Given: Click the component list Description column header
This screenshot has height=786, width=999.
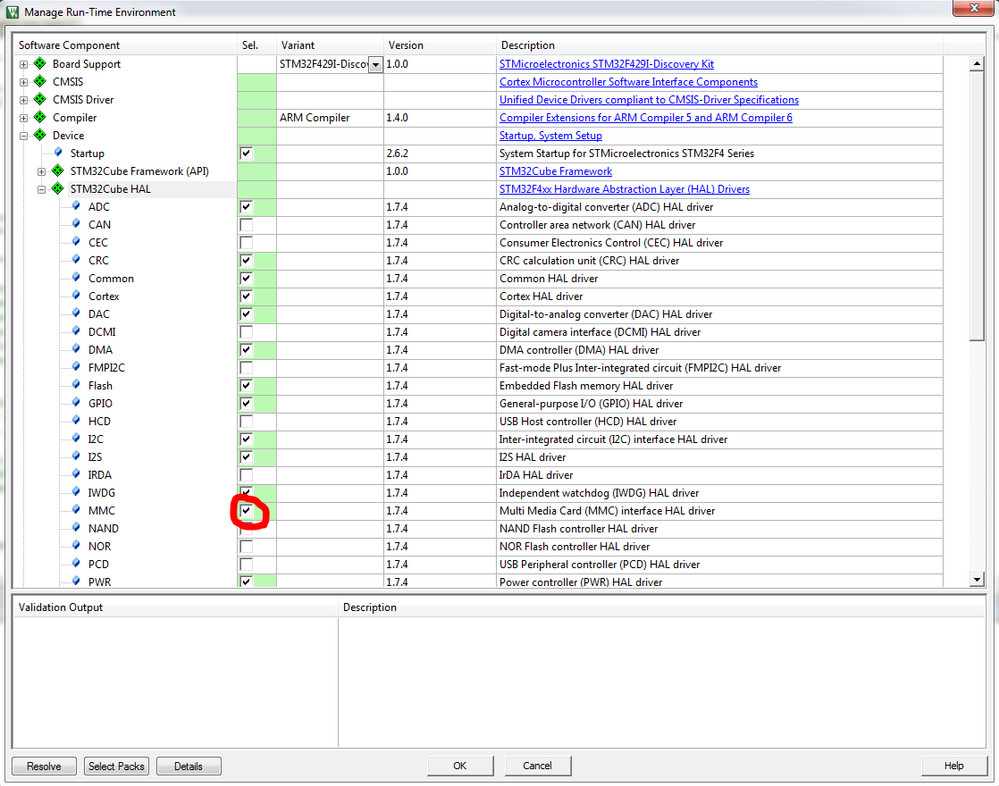Looking at the screenshot, I should click(719, 45).
